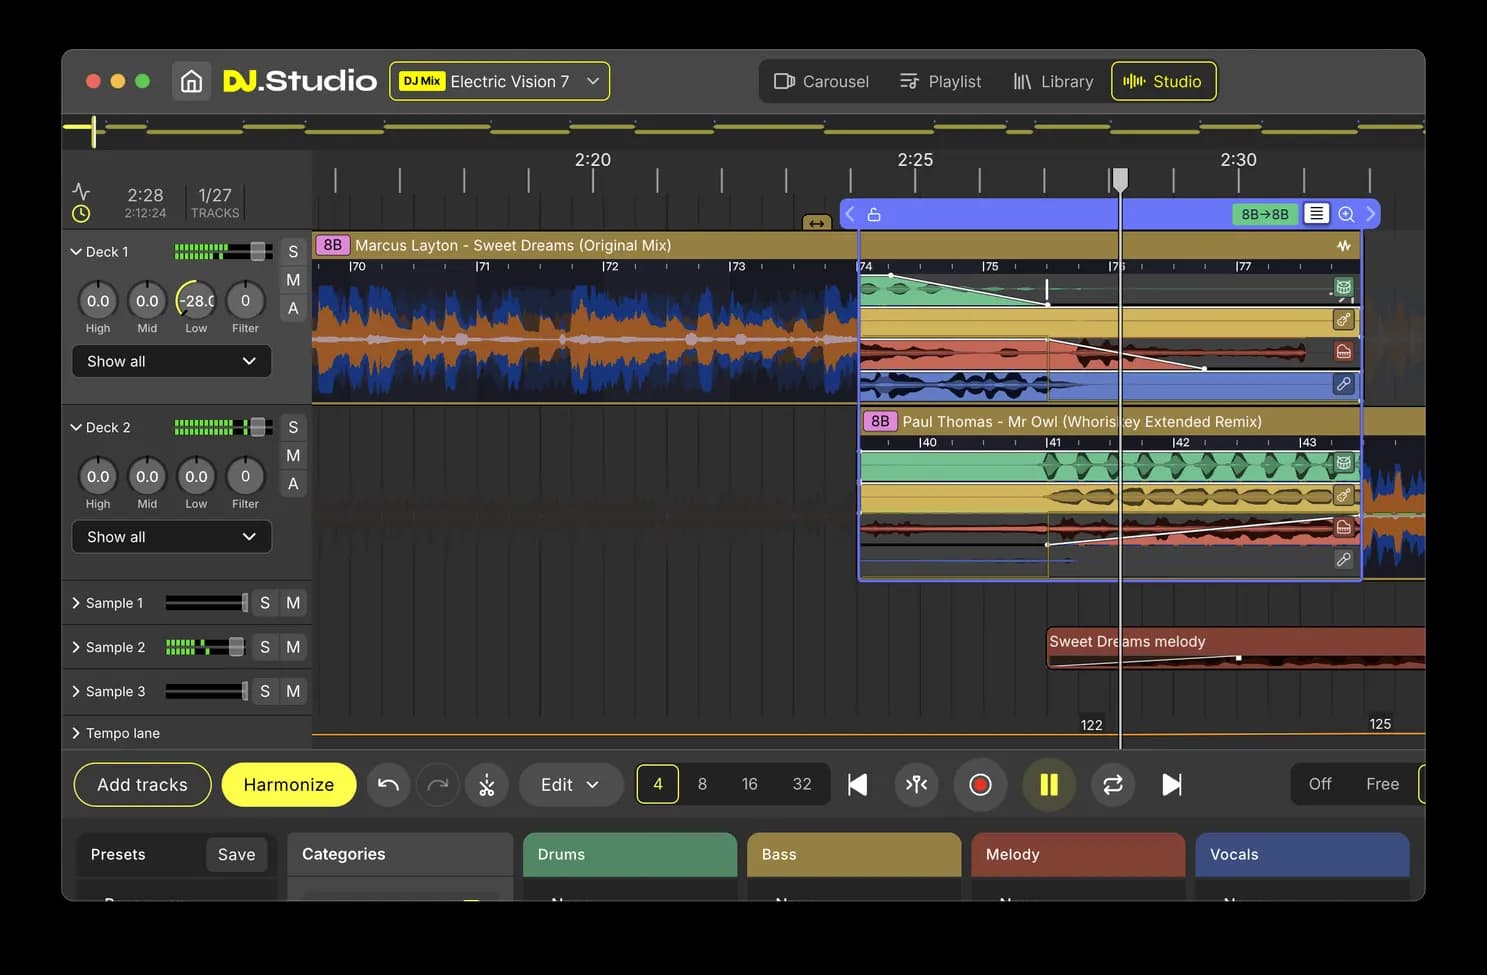Toggle automation A on Deck 1
The height and width of the screenshot is (975, 1487).
[293, 308]
